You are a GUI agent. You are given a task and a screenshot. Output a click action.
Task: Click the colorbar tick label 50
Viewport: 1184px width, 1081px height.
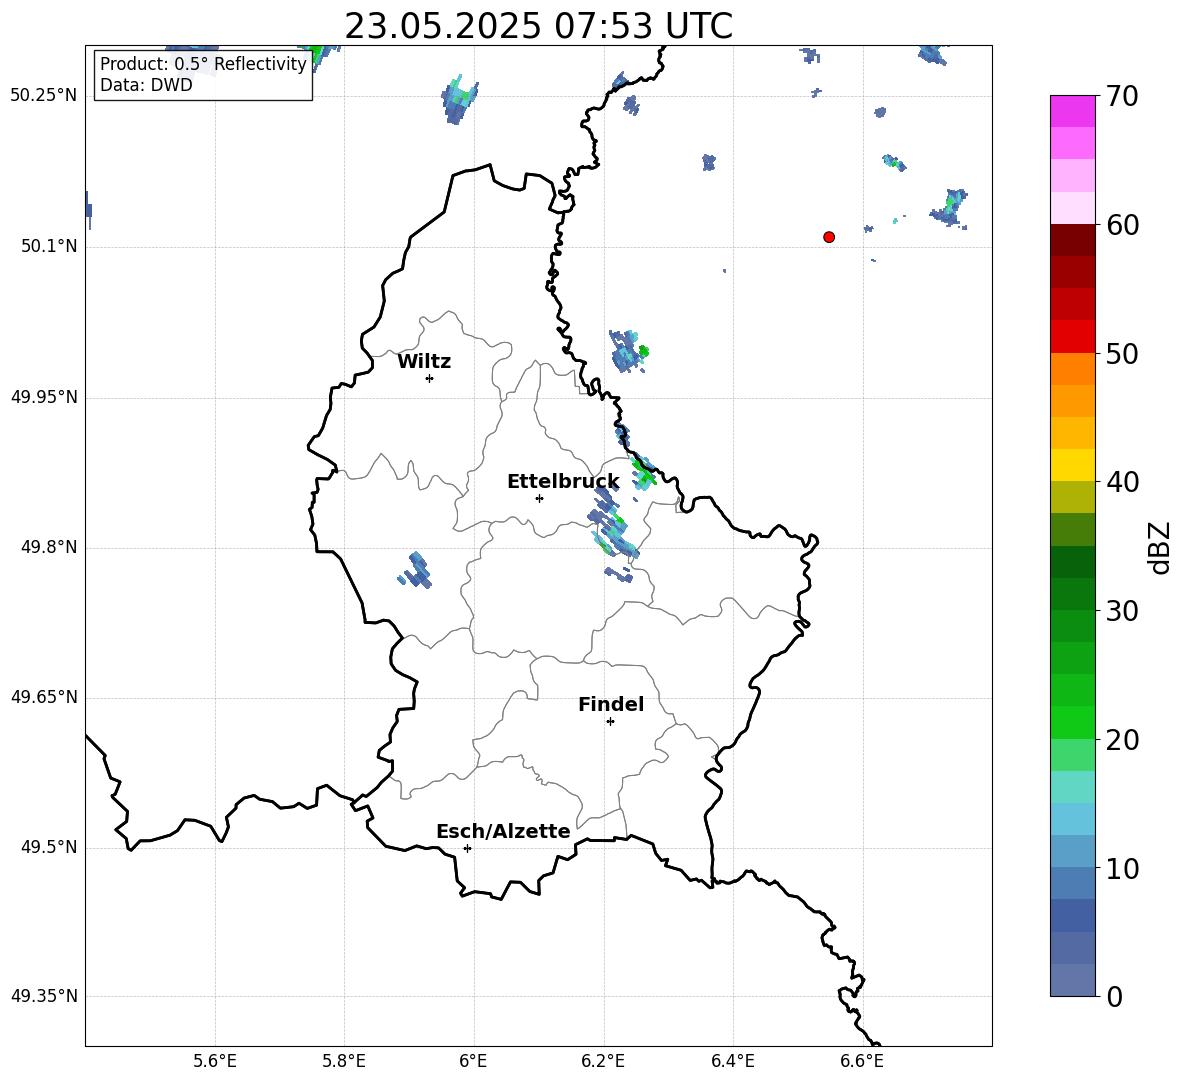tap(1122, 353)
